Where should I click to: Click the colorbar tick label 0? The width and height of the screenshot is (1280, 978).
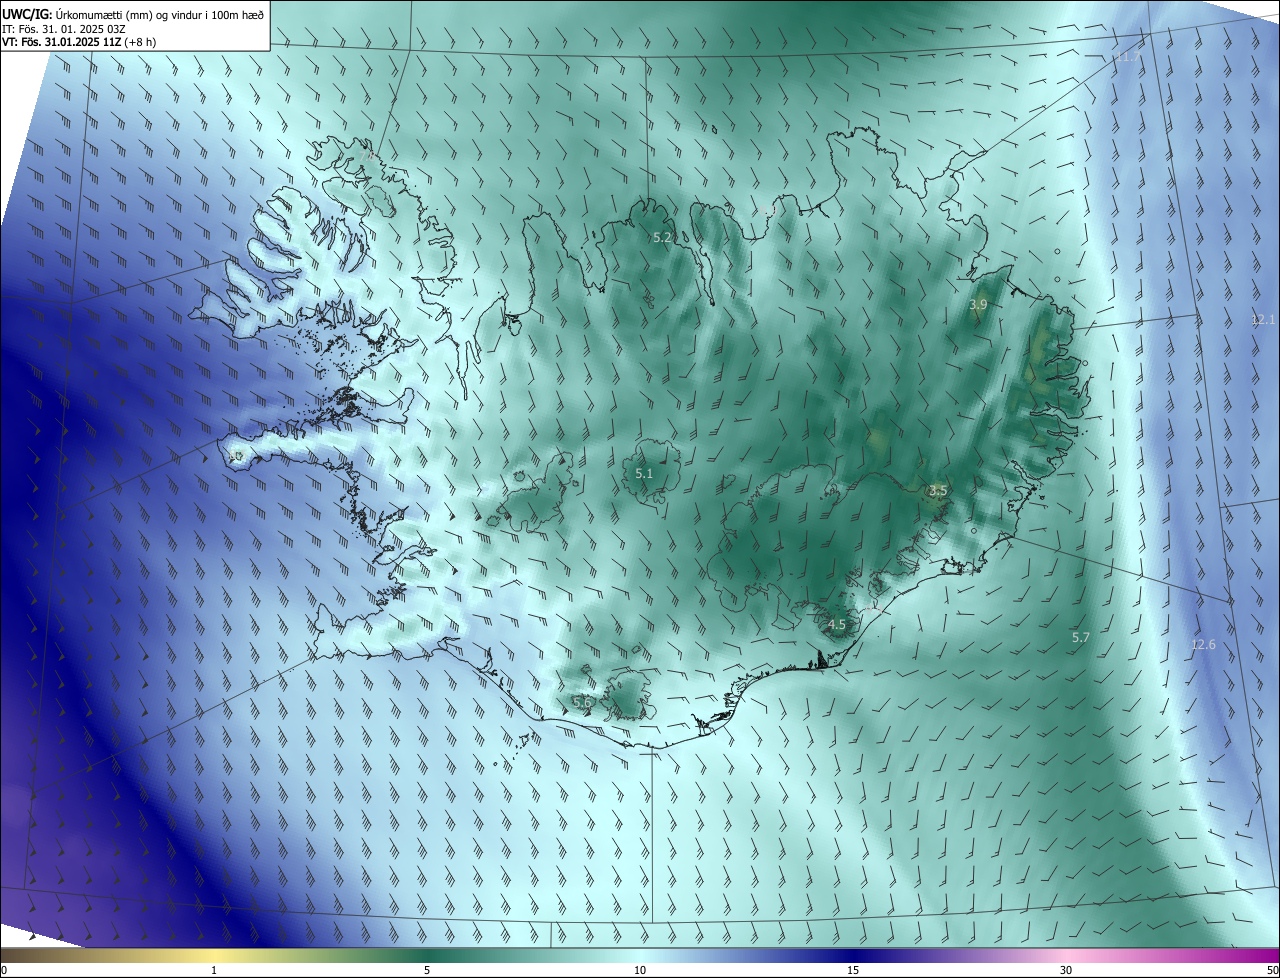tap(4, 971)
